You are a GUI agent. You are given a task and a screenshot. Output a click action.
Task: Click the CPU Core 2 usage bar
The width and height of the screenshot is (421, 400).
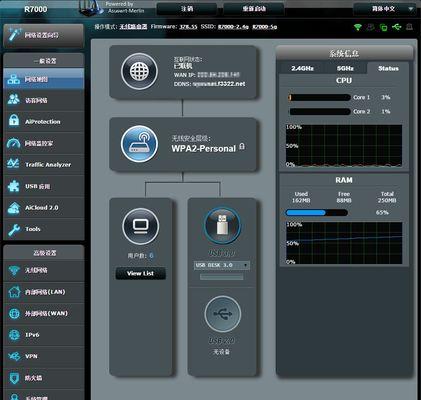(x=319, y=111)
